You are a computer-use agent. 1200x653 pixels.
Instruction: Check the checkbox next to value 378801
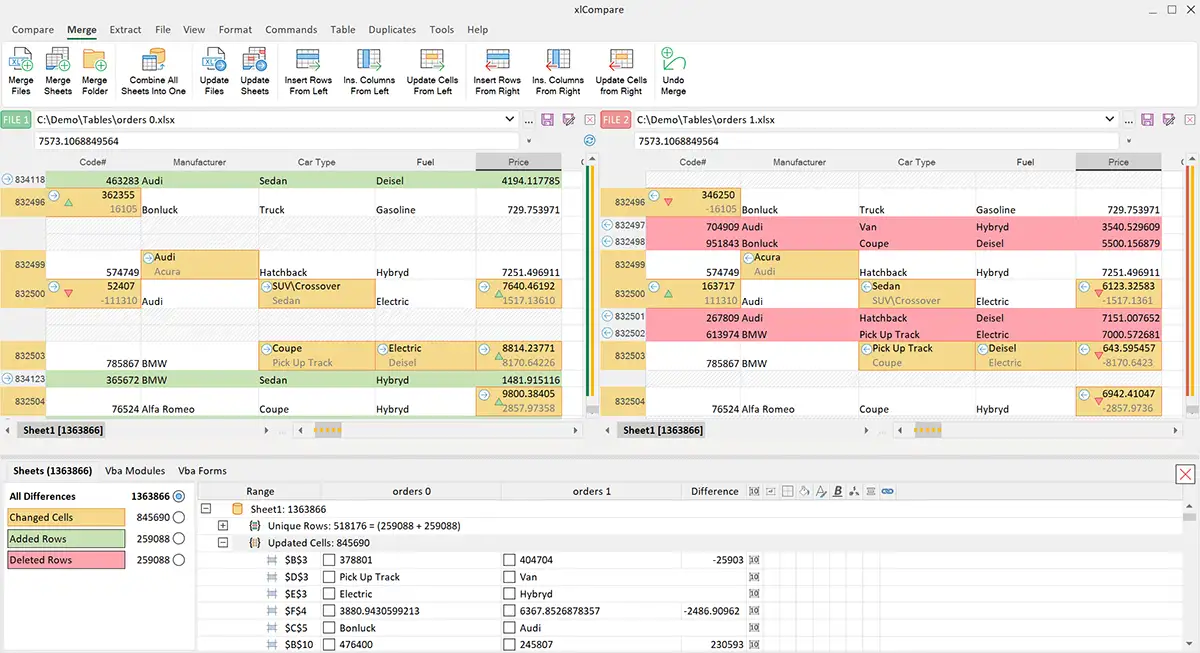pyautogui.click(x=329, y=559)
